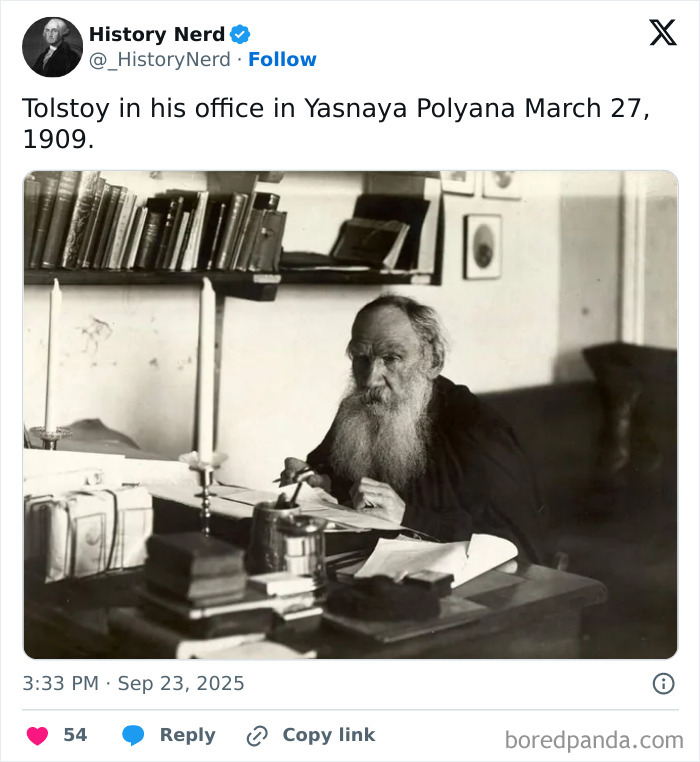This screenshot has height=762, width=700.
Task: Click the chain icon beside Copy link
Action: click(257, 736)
